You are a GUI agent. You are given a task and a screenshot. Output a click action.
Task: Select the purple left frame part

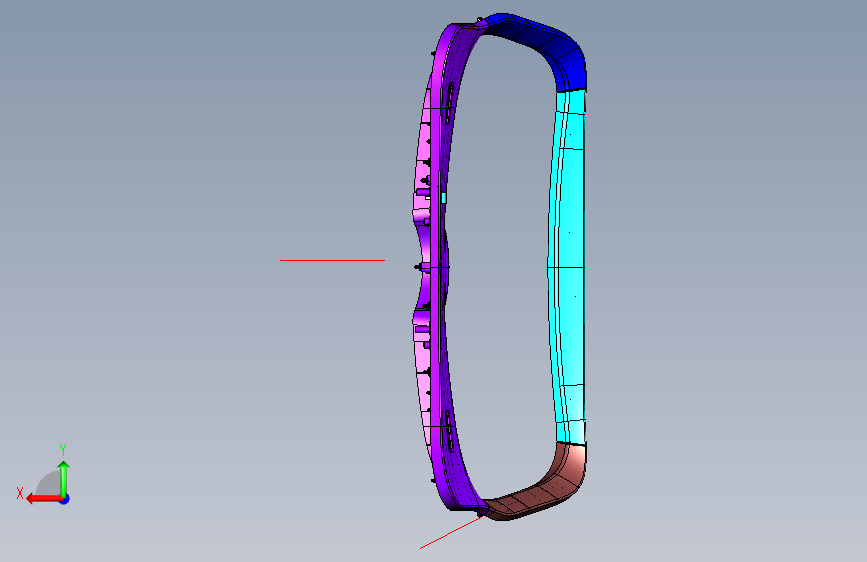437,266
